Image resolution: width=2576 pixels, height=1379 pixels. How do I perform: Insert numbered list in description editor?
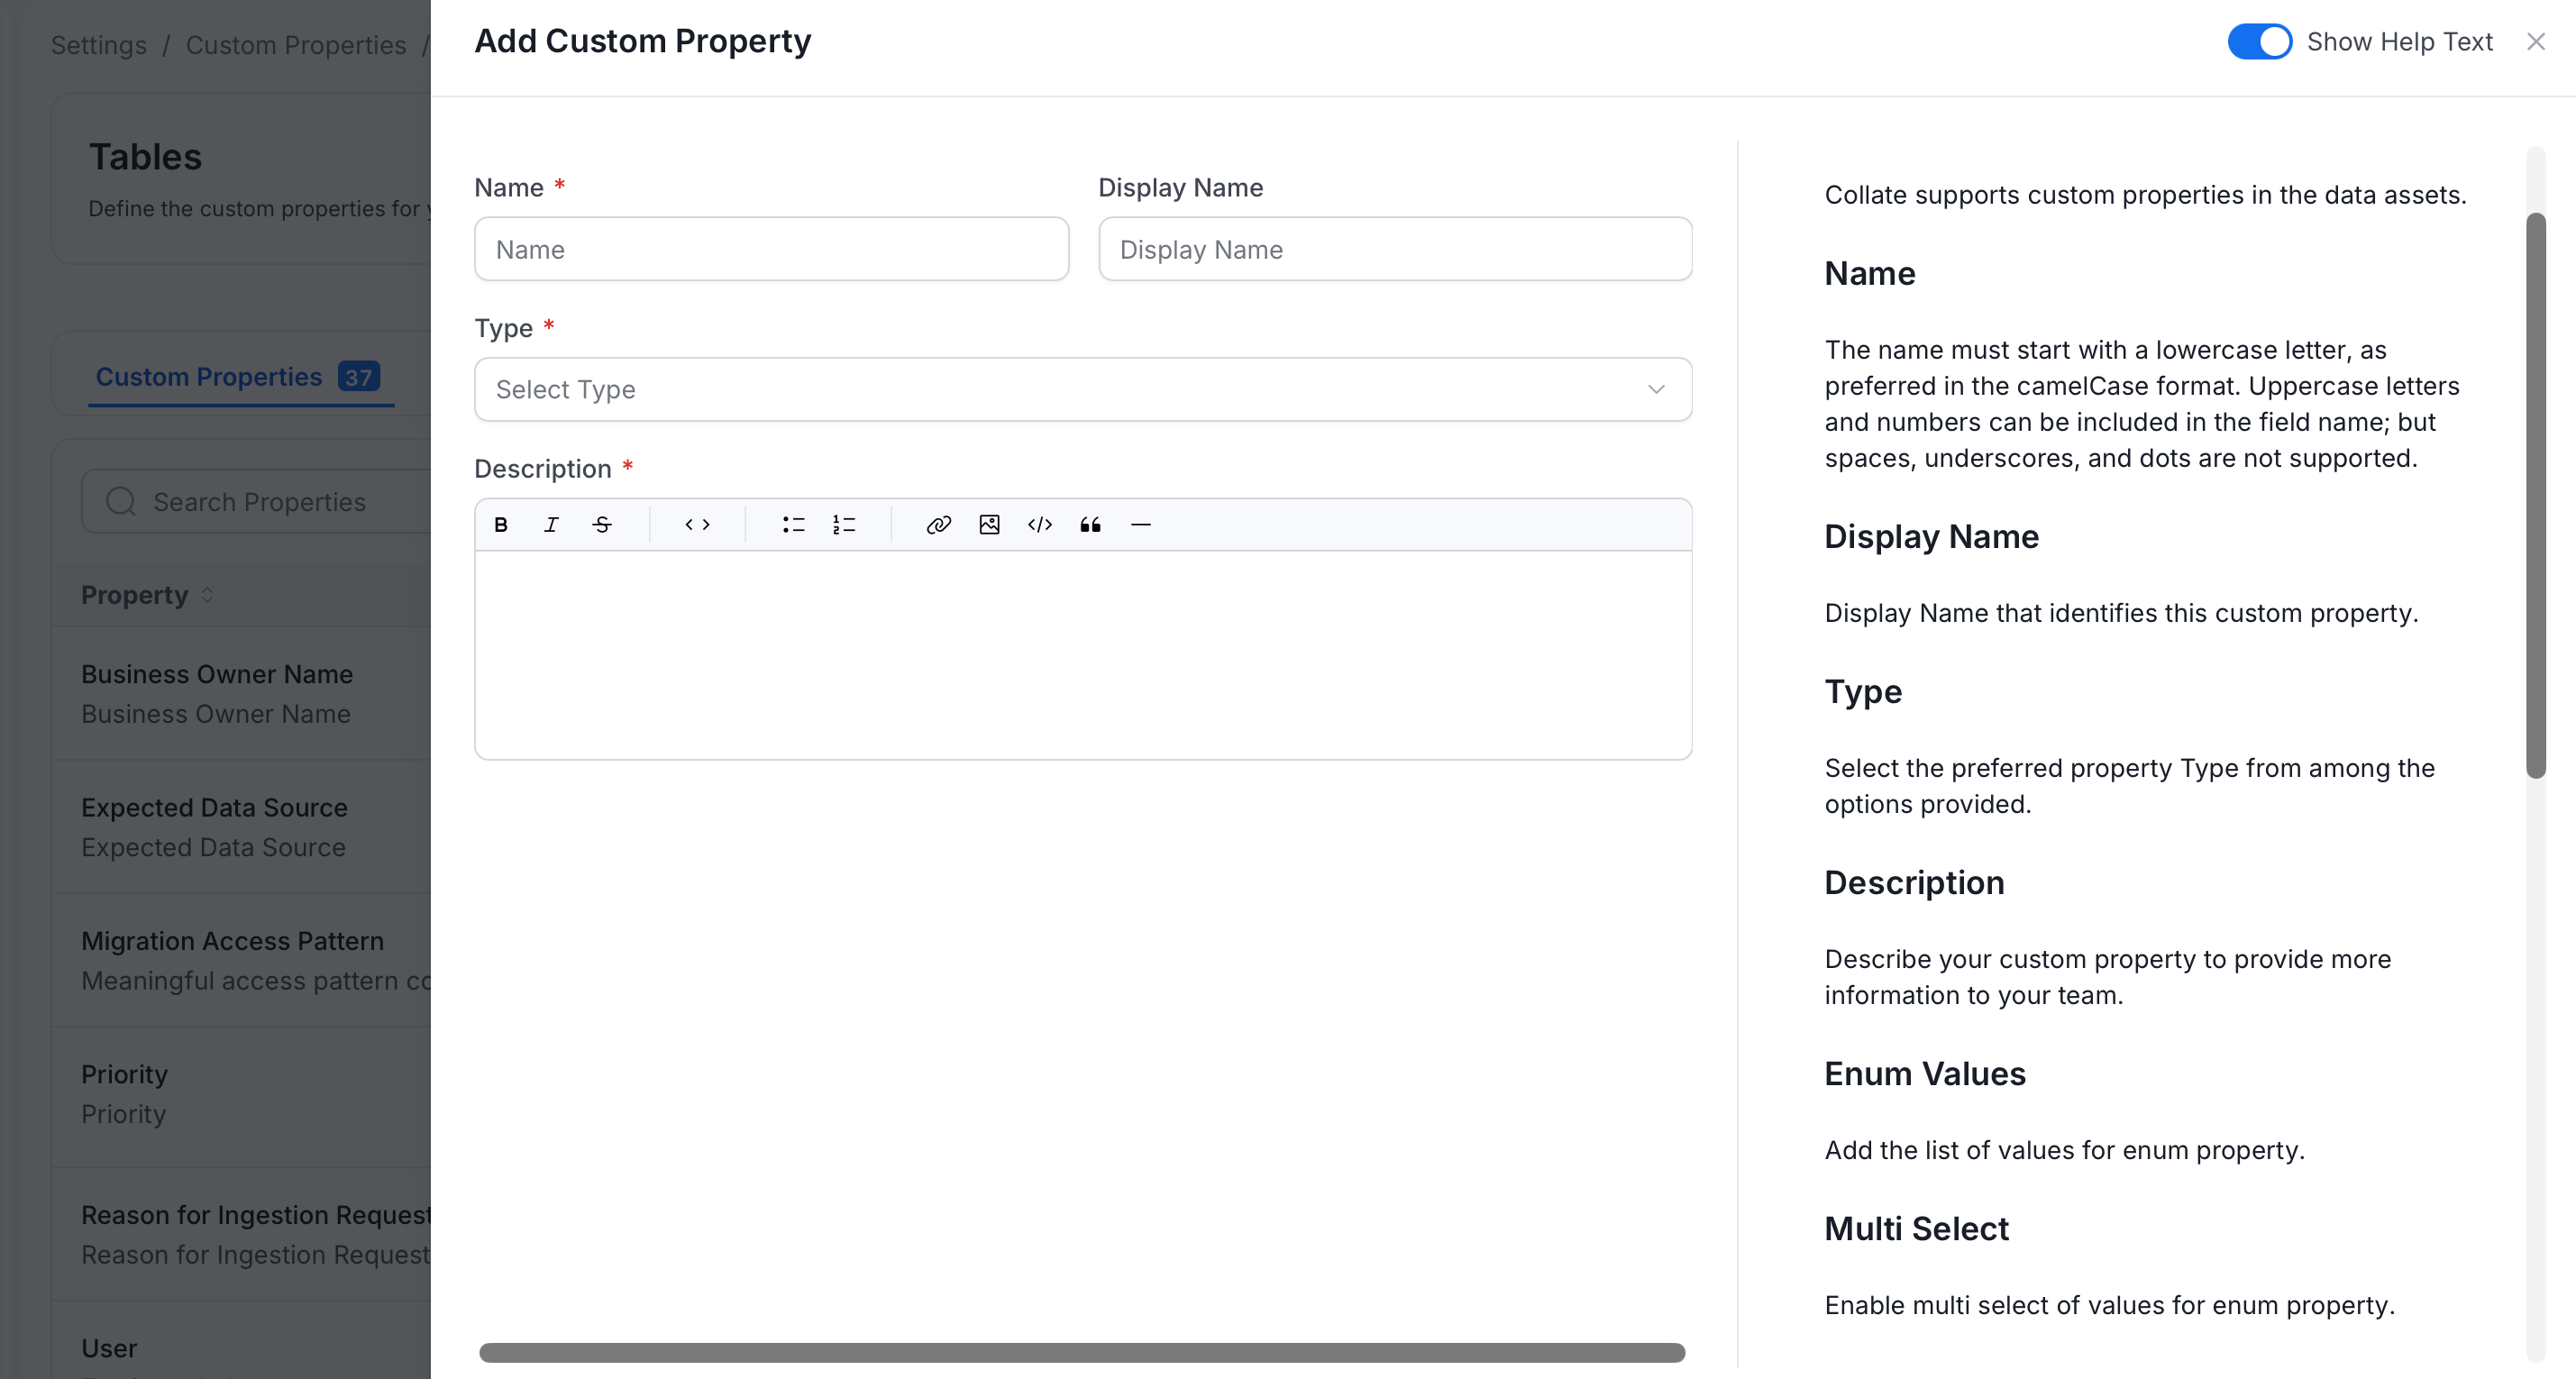844,525
